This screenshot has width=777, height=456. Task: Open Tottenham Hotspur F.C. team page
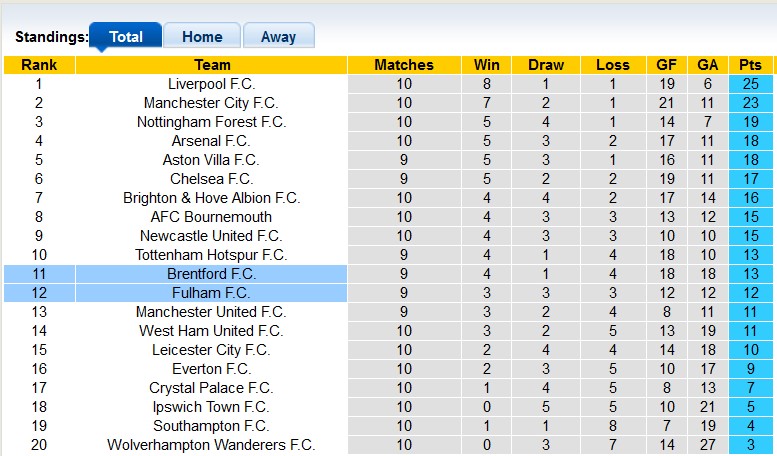pos(211,255)
